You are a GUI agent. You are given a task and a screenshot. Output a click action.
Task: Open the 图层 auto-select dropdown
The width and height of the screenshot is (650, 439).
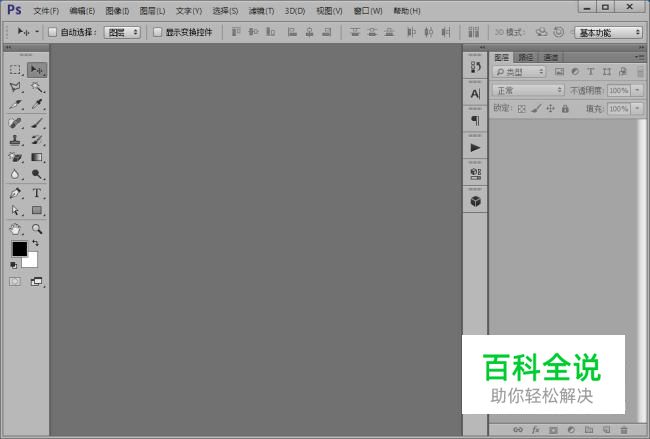pyautogui.click(x=122, y=32)
